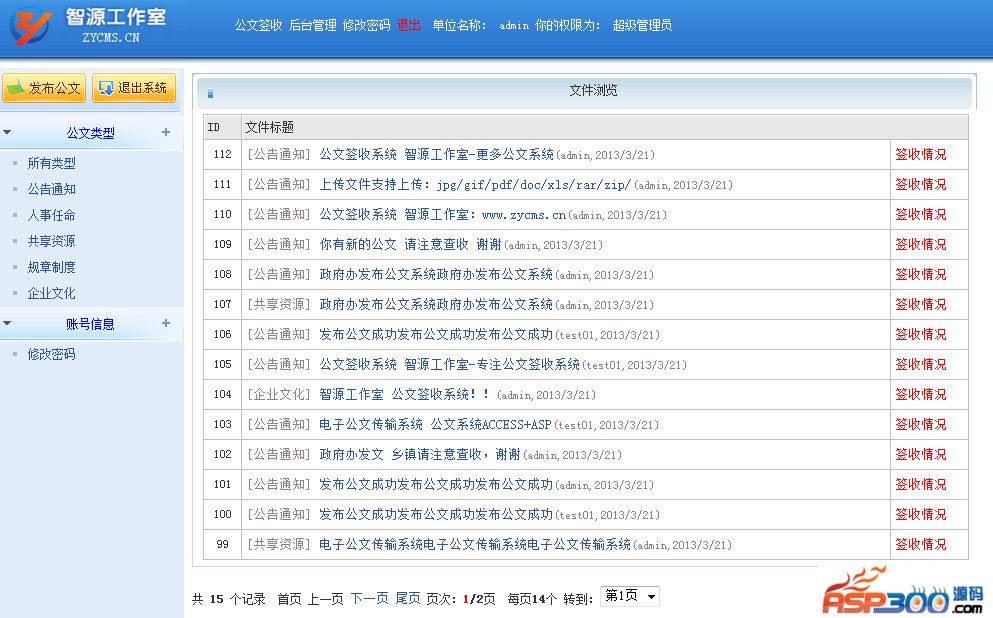
Task: Open document 105 专注公文签收系统
Action: click(450, 365)
